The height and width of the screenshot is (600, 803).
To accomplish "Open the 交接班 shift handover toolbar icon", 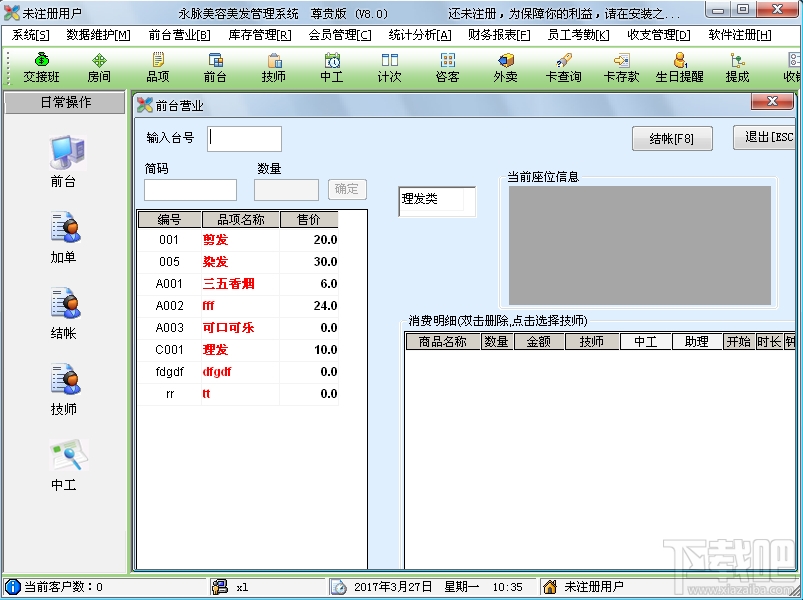I will tap(41, 68).
